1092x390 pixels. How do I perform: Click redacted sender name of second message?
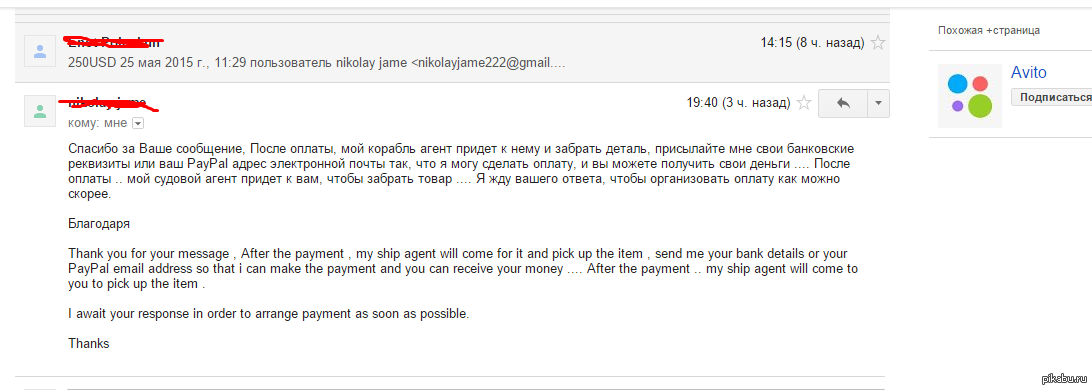click(108, 104)
